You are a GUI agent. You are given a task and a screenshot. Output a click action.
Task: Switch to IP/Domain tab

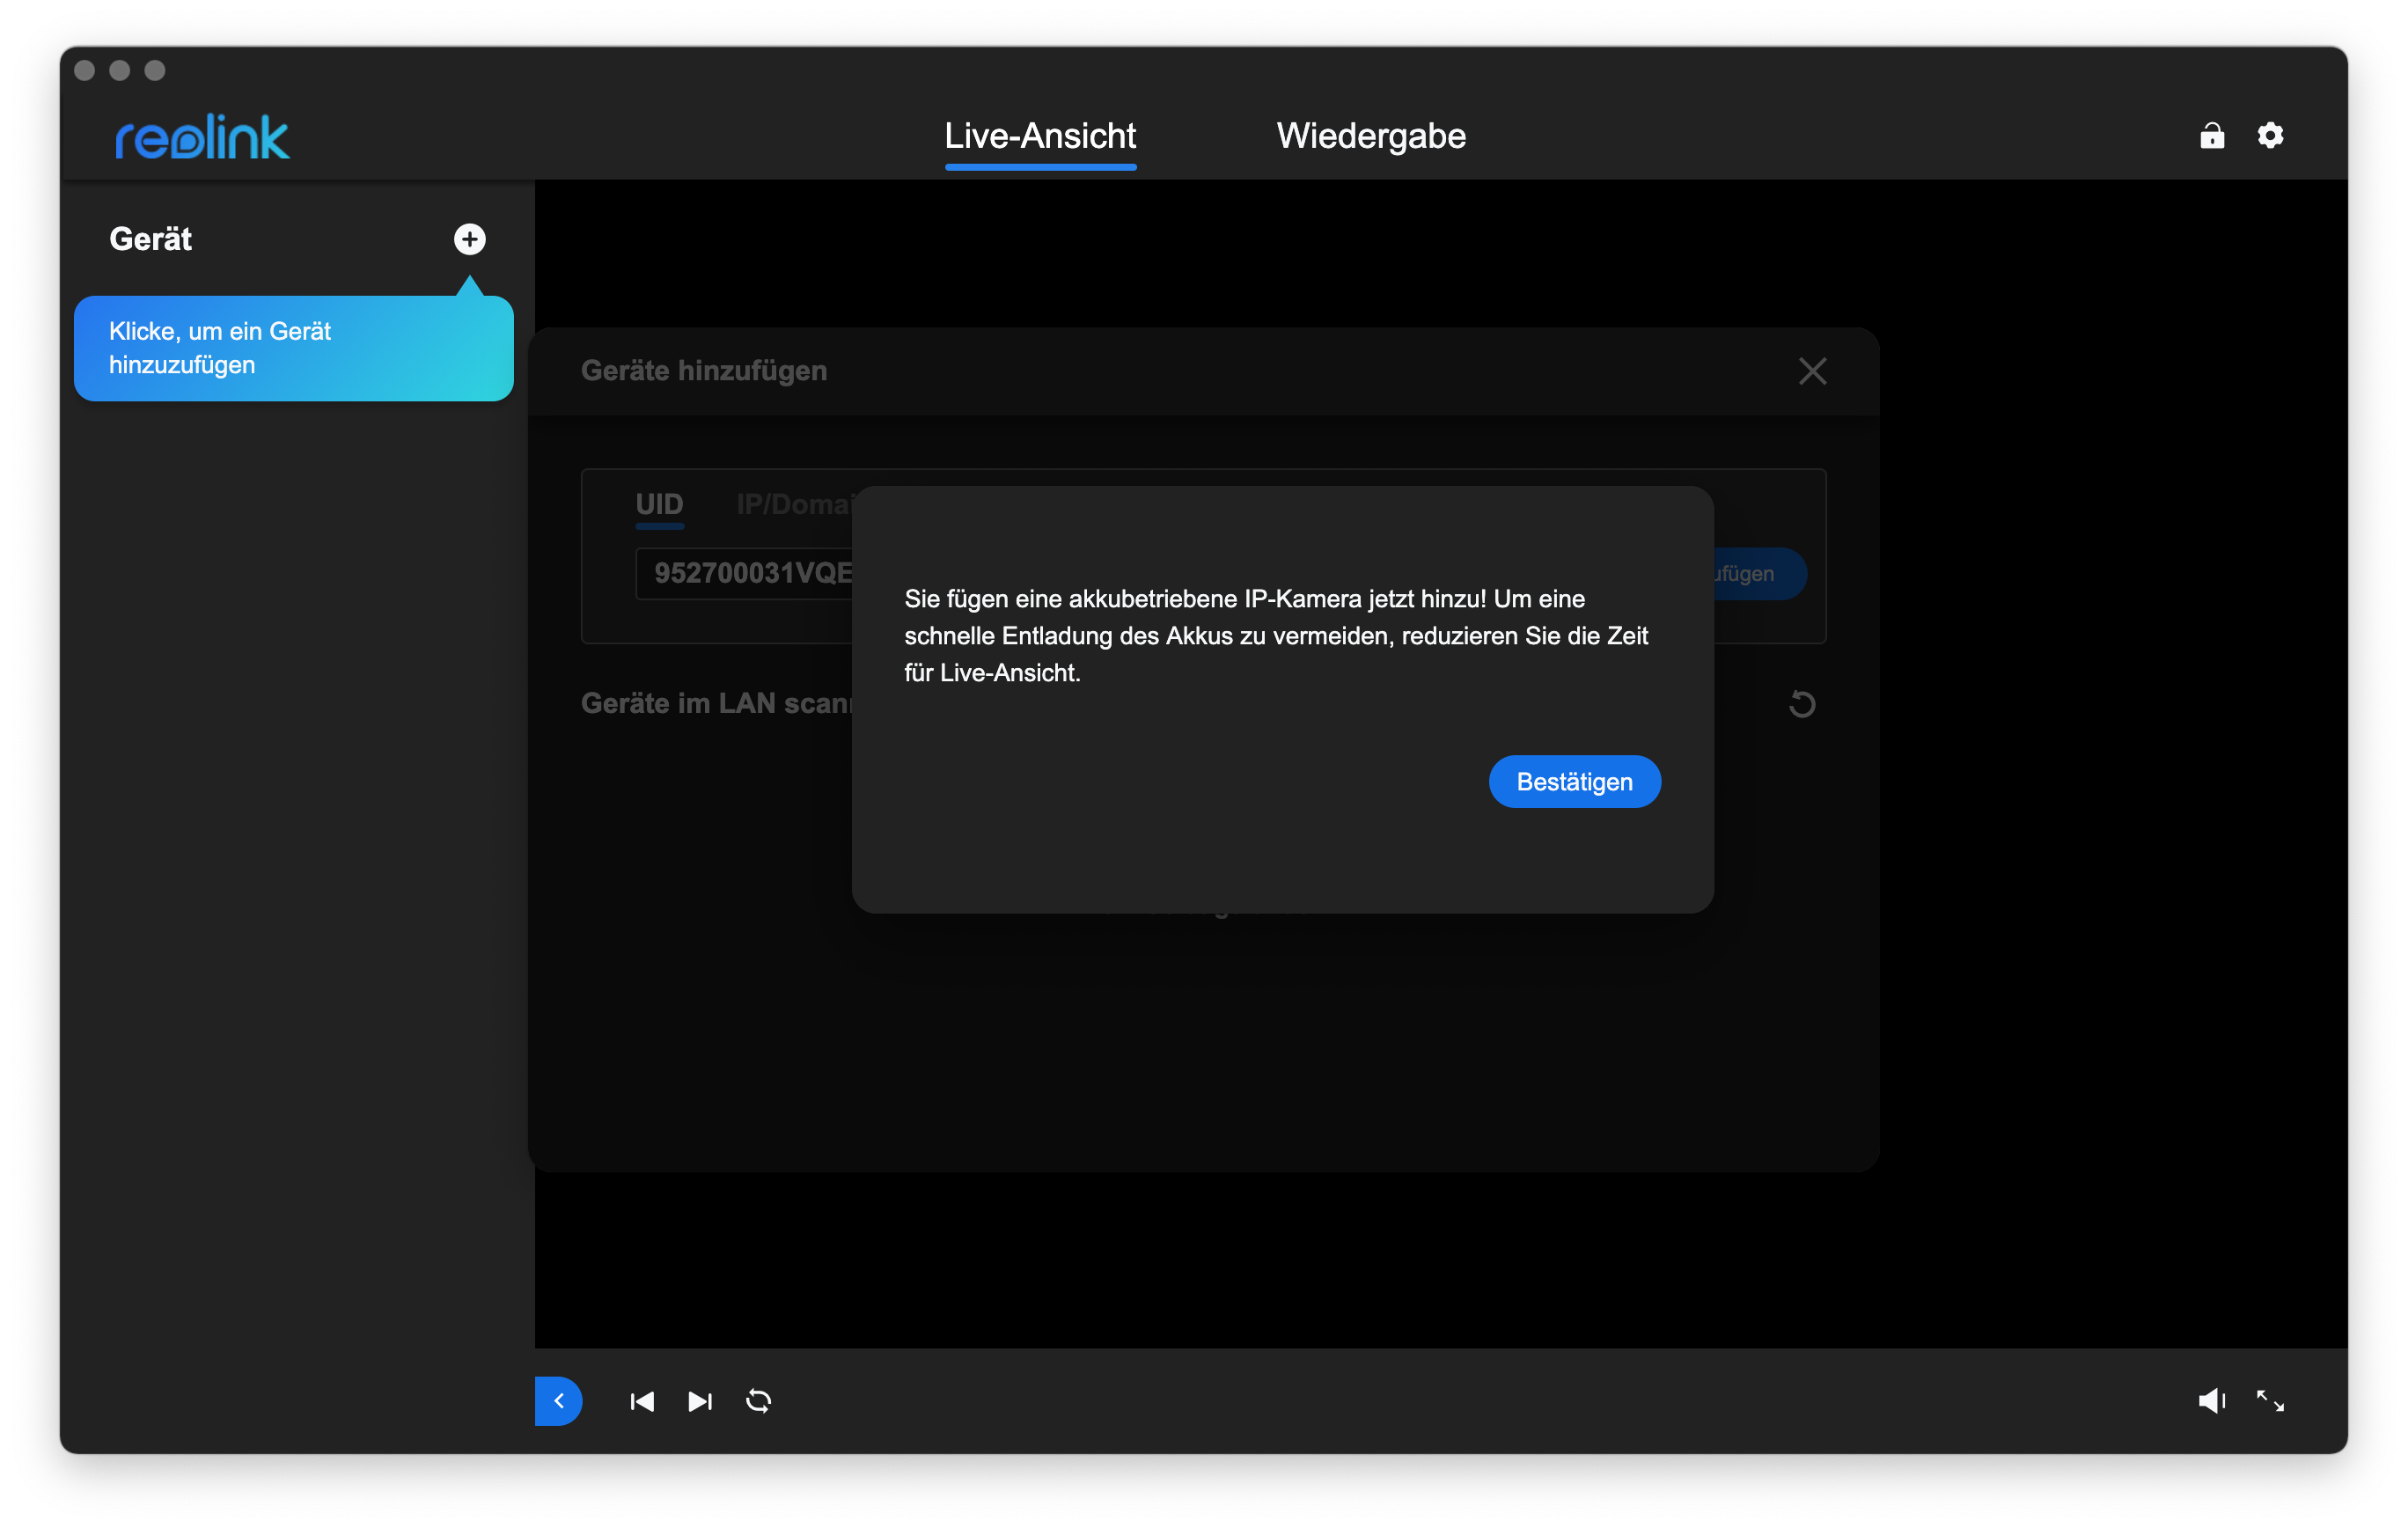click(792, 504)
